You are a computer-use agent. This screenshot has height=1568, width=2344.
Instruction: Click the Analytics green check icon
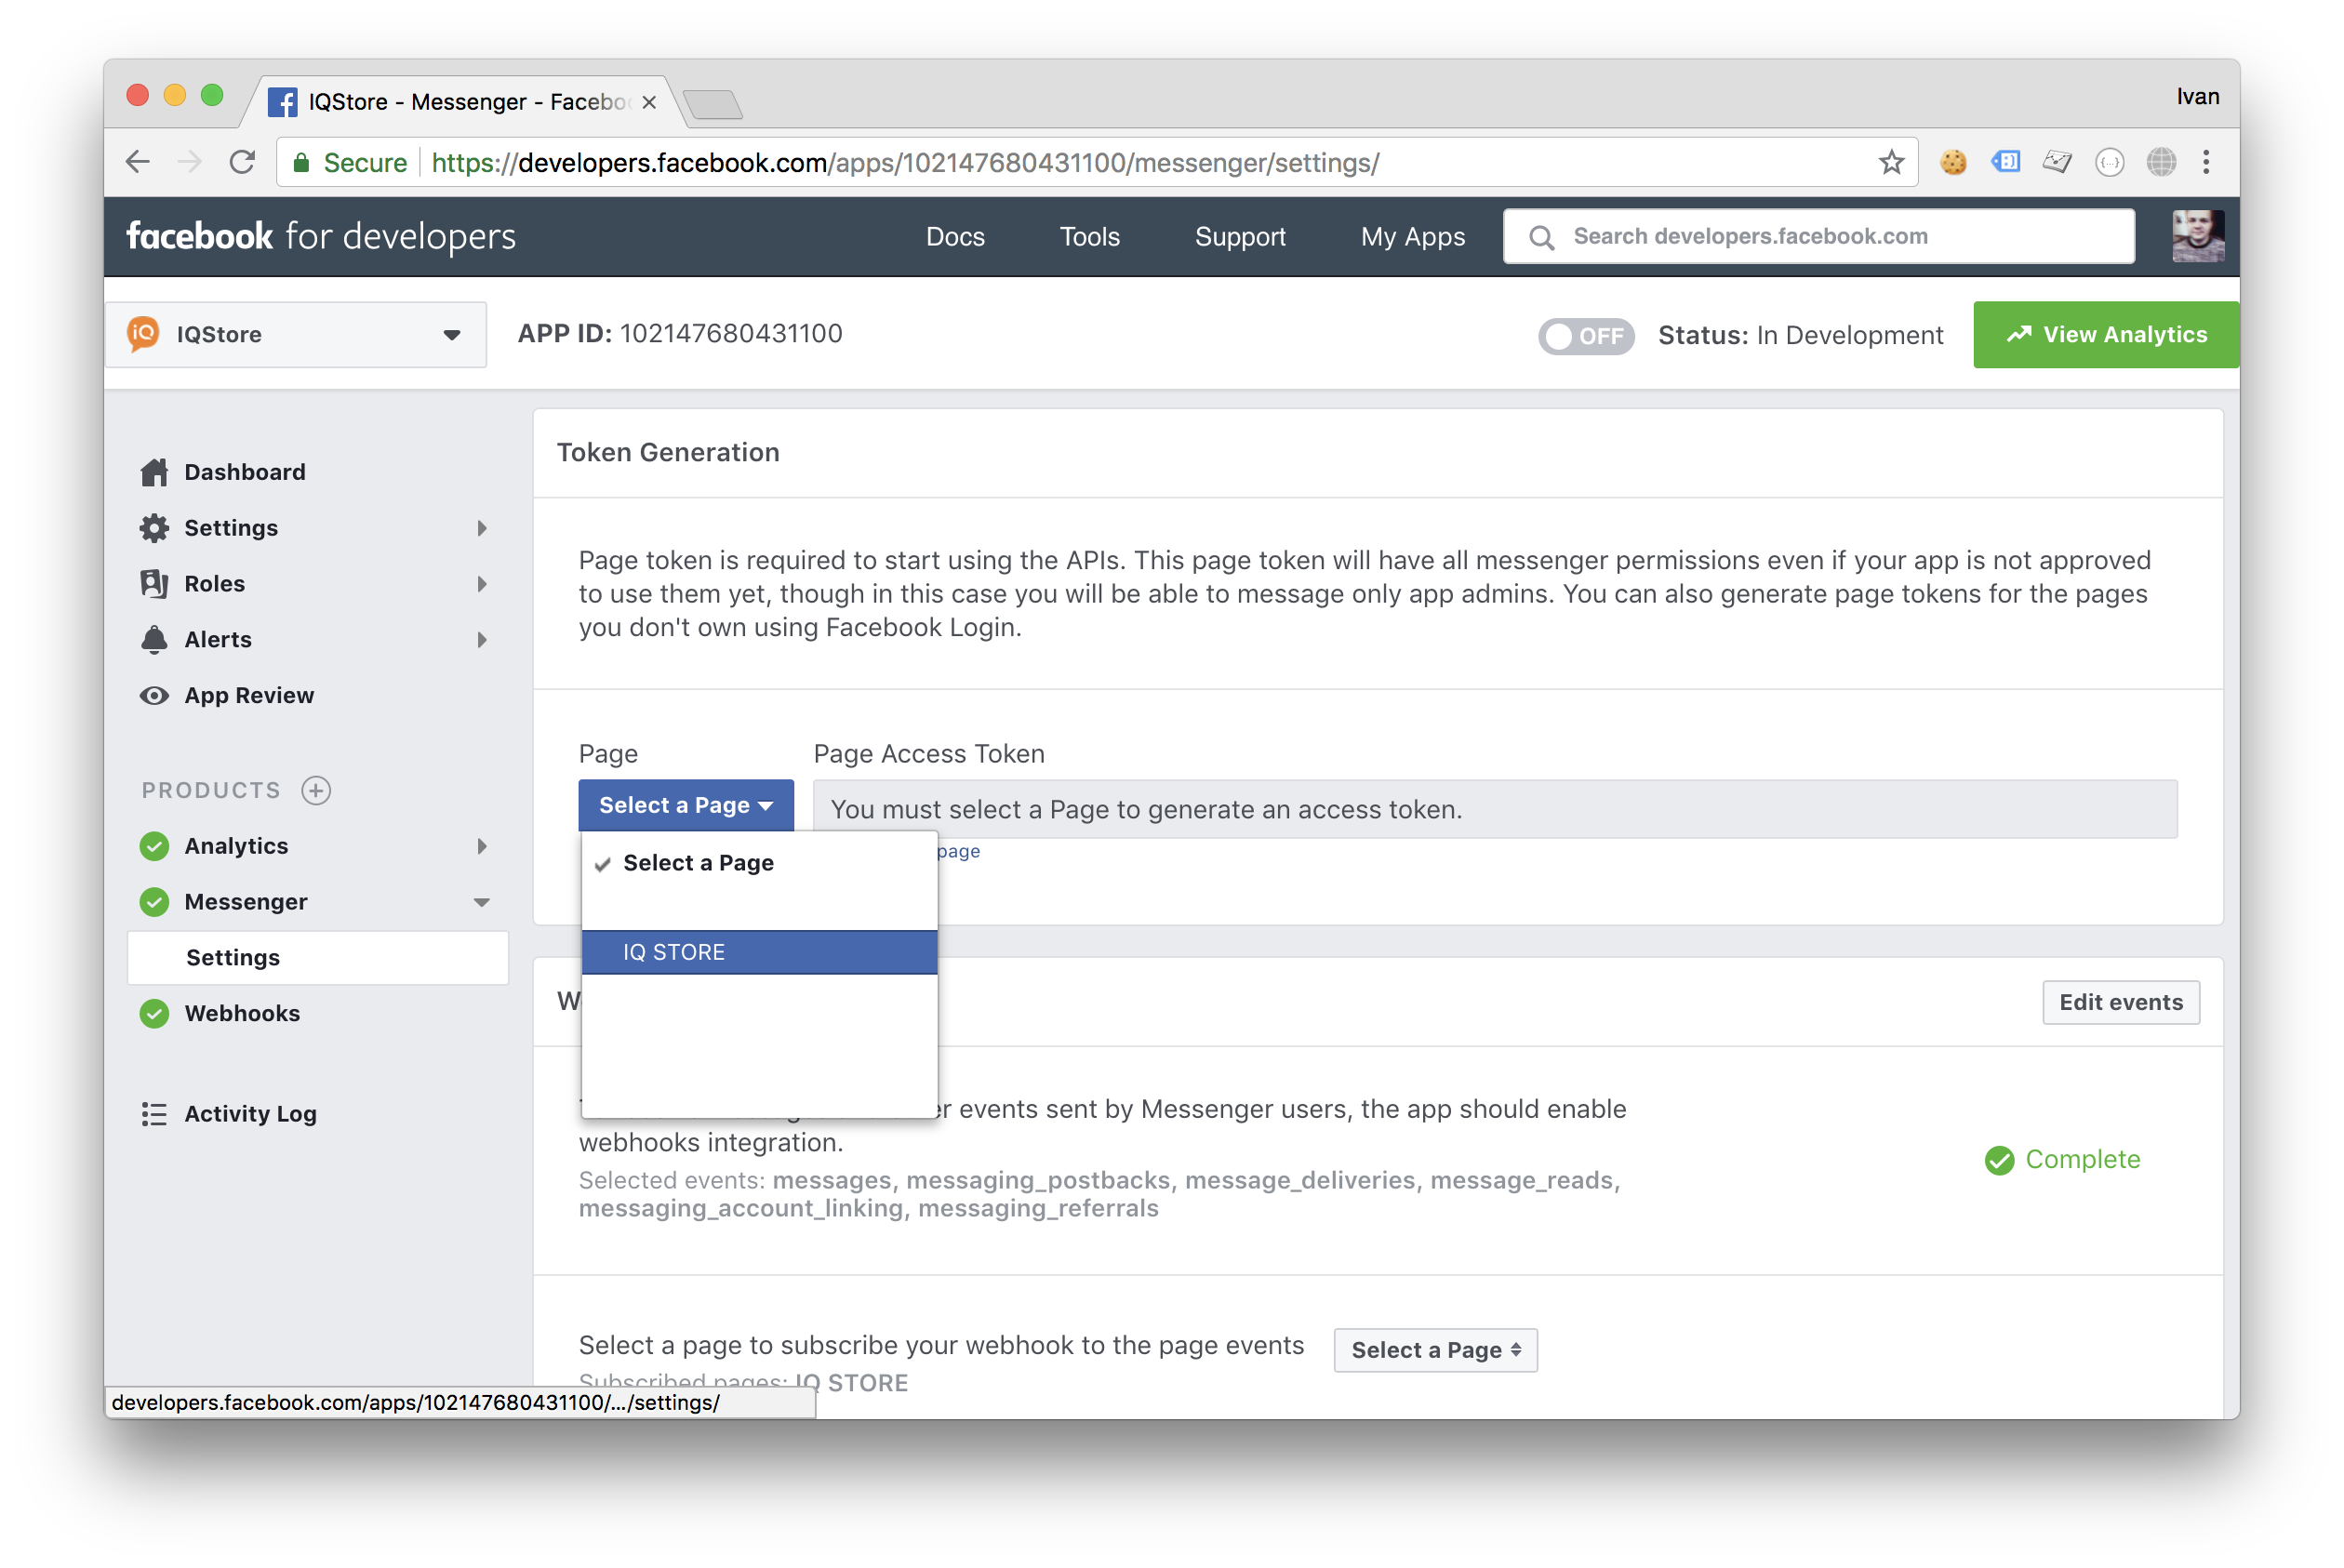pyautogui.click(x=154, y=847)
